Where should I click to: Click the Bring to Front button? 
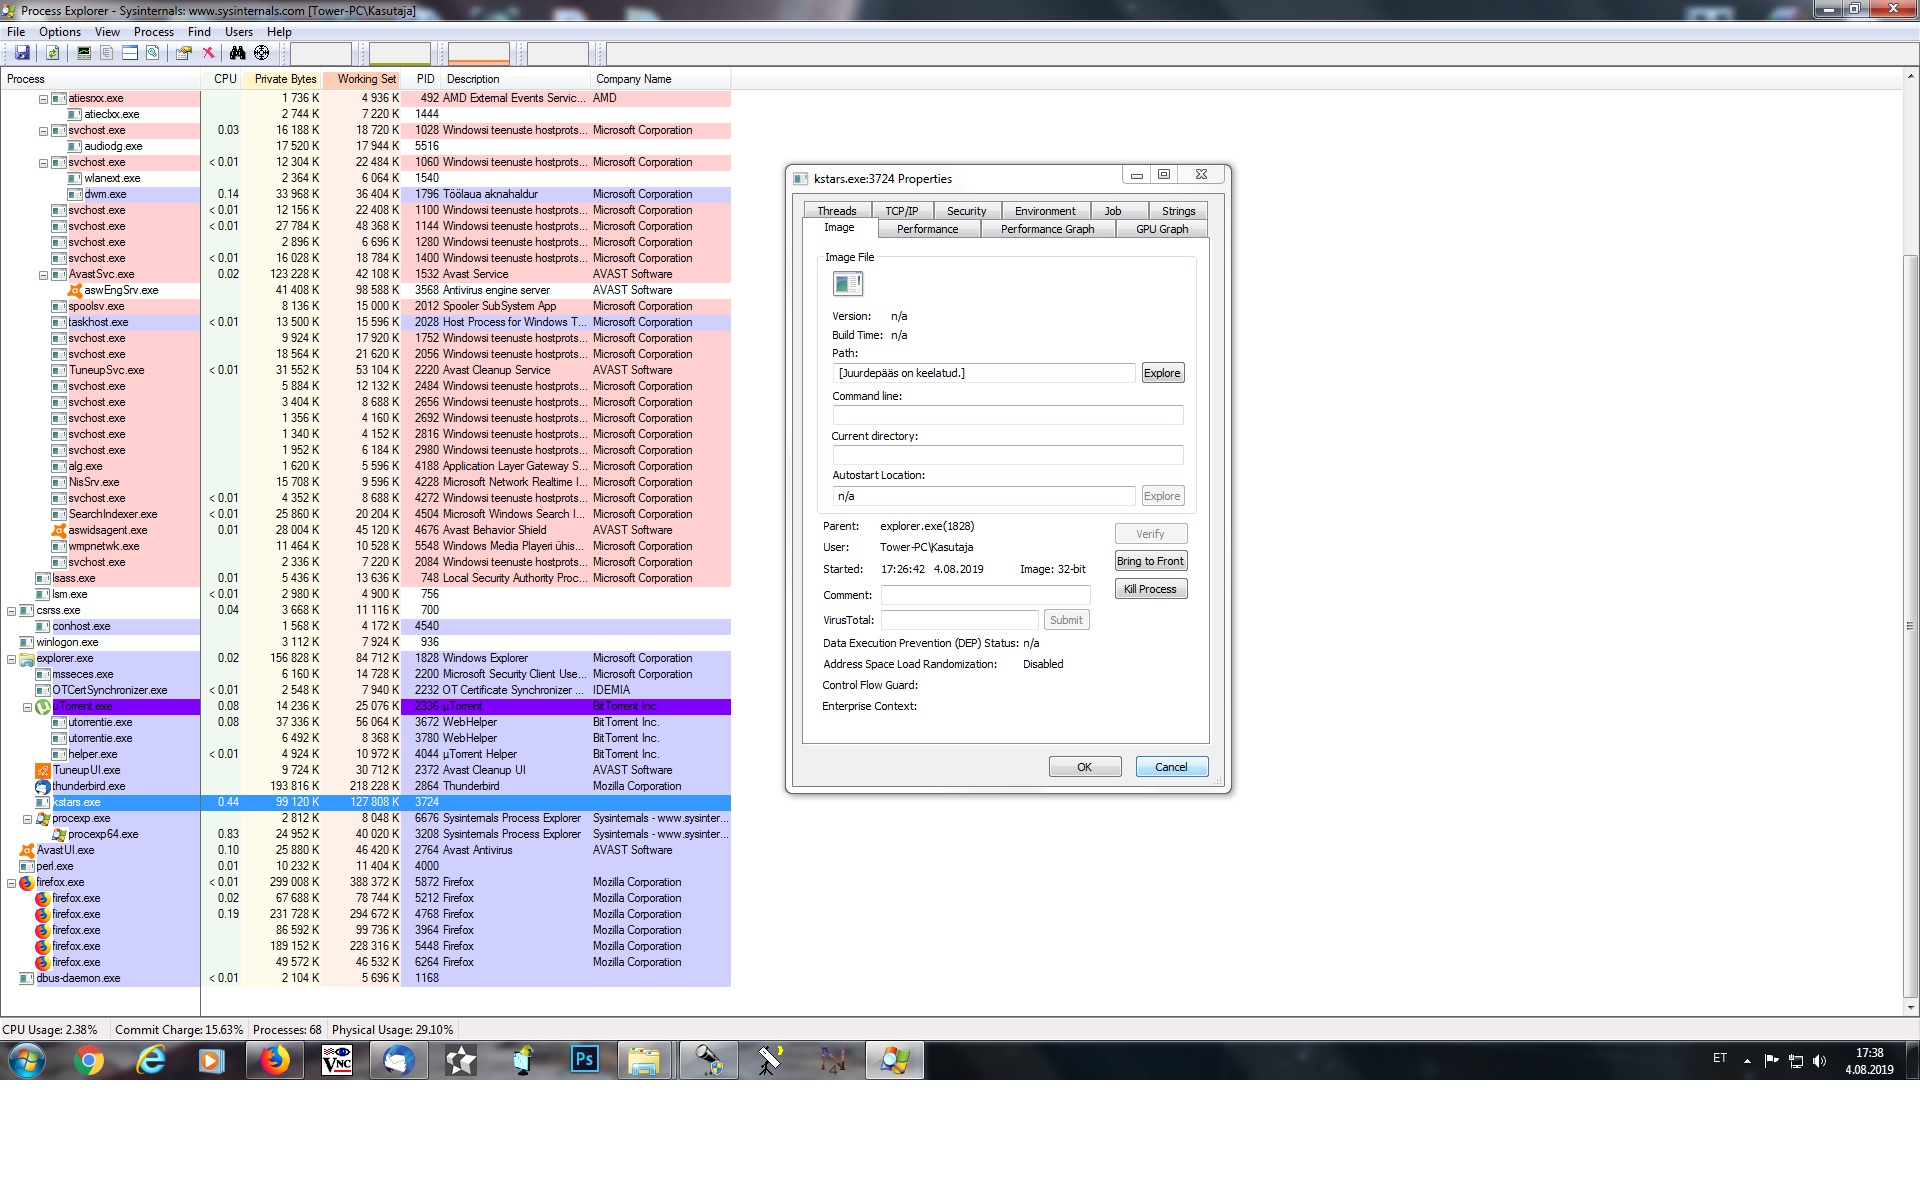point(1150,561)
